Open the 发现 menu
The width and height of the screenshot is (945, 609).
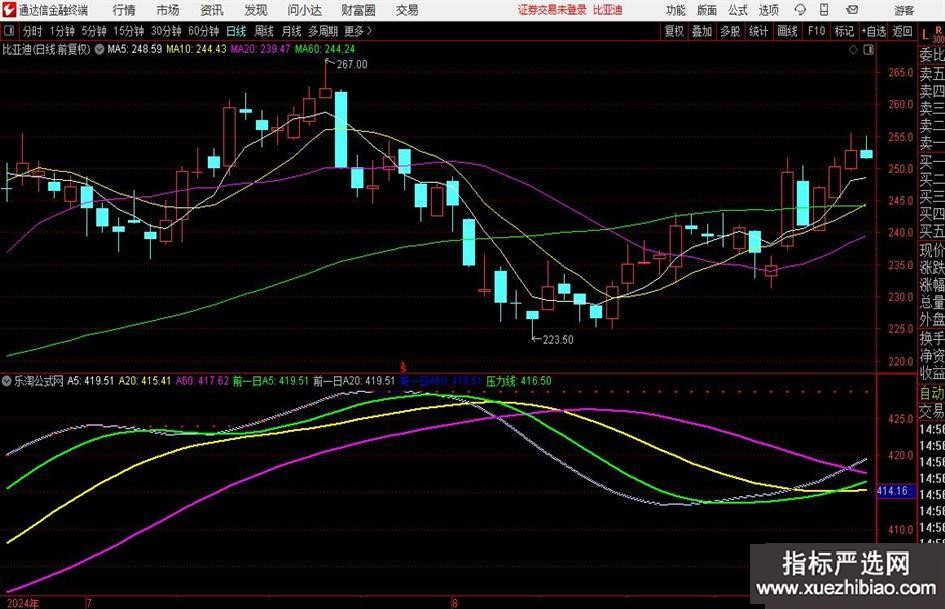[256, 10]
